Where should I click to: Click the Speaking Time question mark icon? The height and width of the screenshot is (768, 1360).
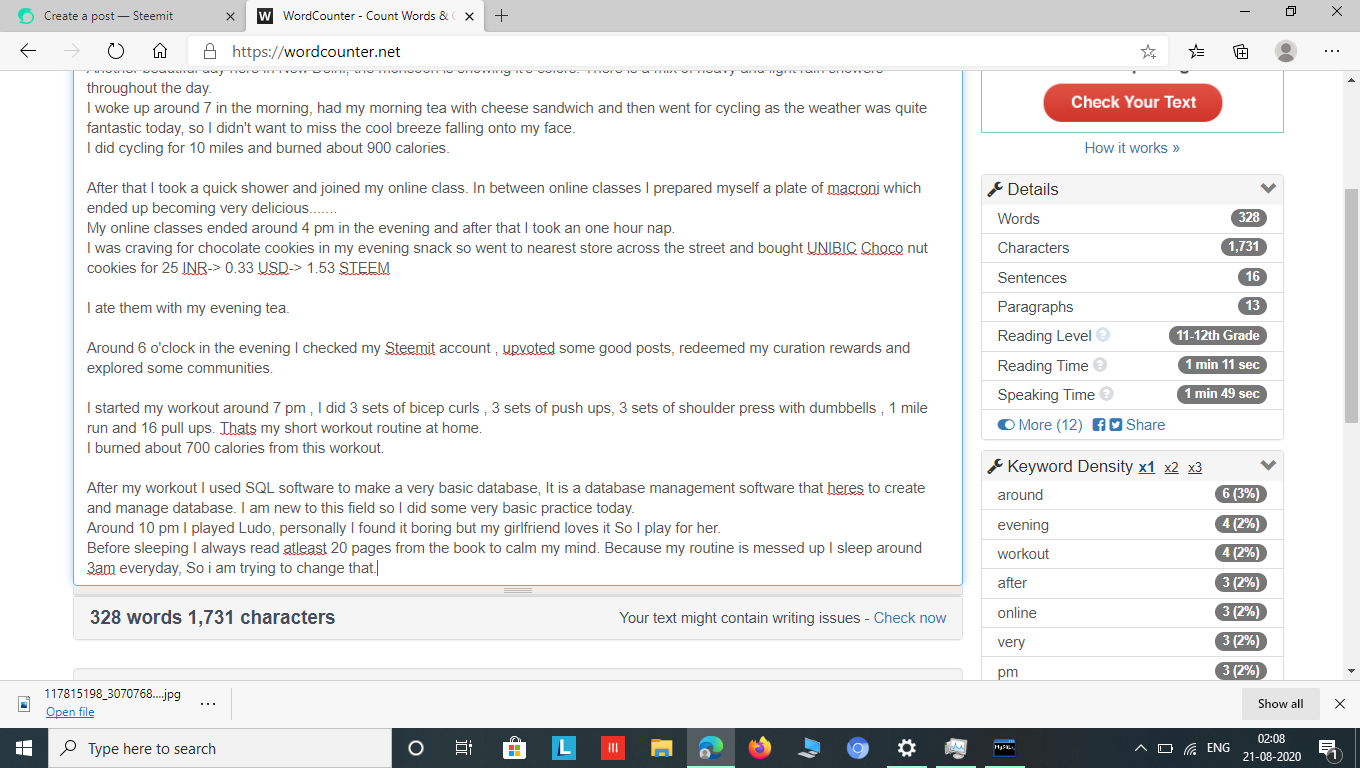click(x=1107, y=394)
